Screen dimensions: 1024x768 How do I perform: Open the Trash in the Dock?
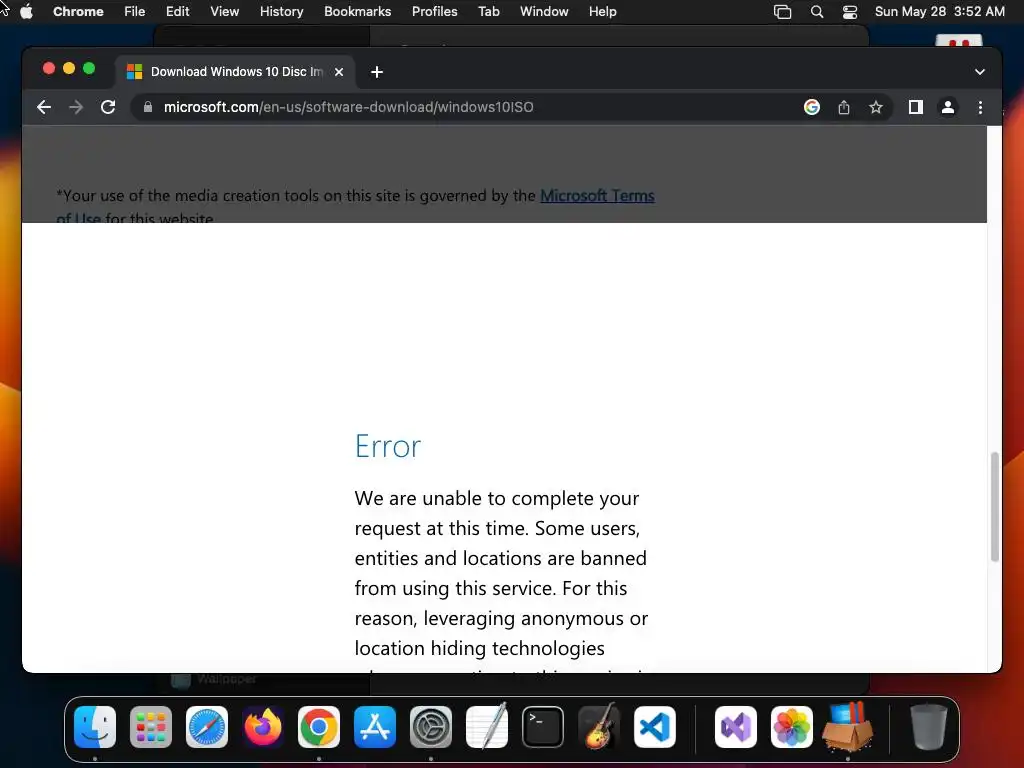click(x=929, y=726)
